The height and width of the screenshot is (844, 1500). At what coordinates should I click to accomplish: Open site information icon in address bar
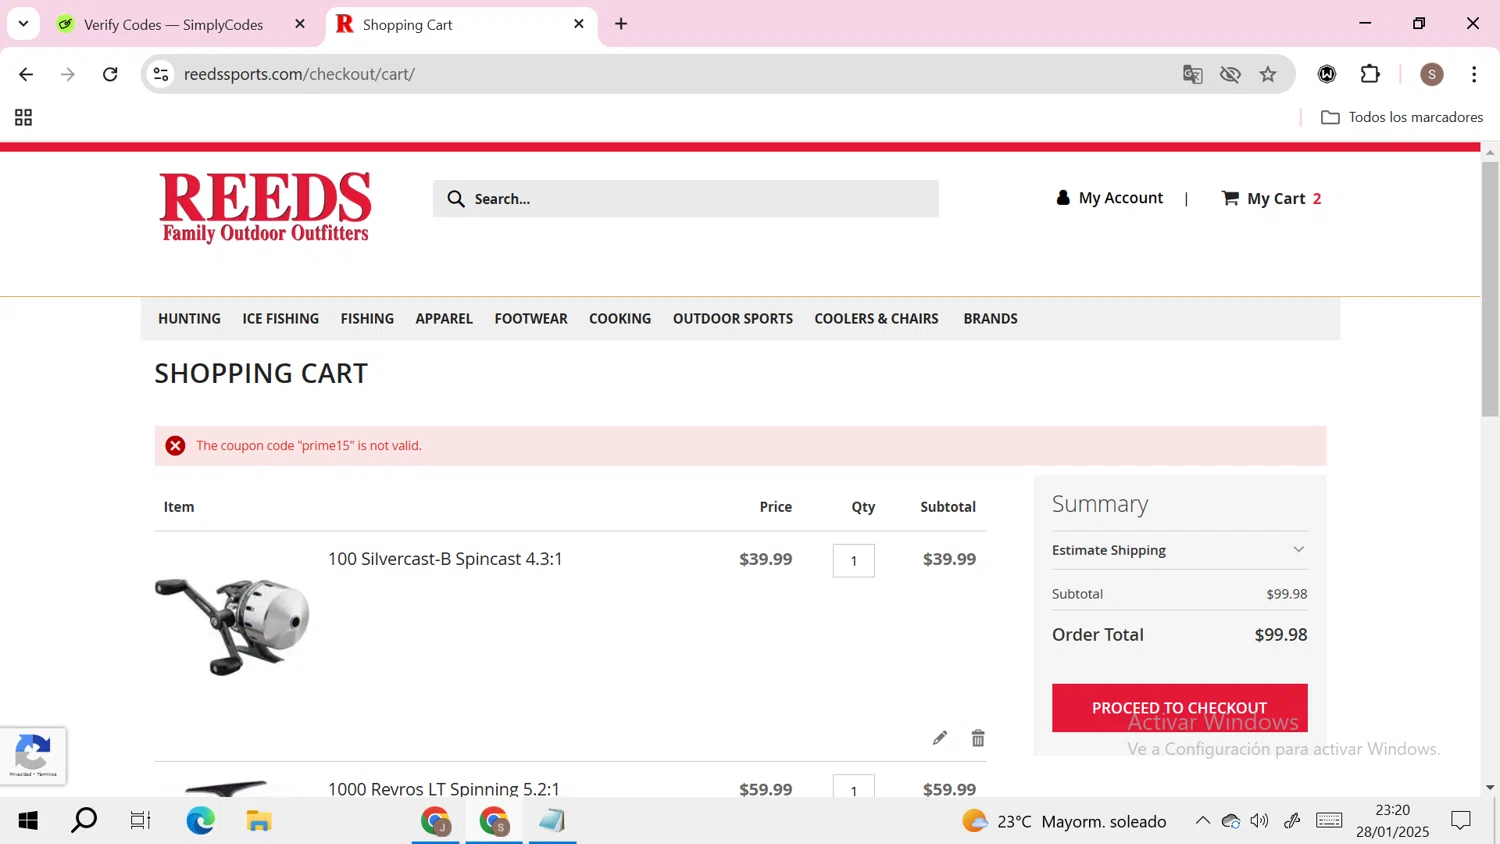(x=161, y=74)
